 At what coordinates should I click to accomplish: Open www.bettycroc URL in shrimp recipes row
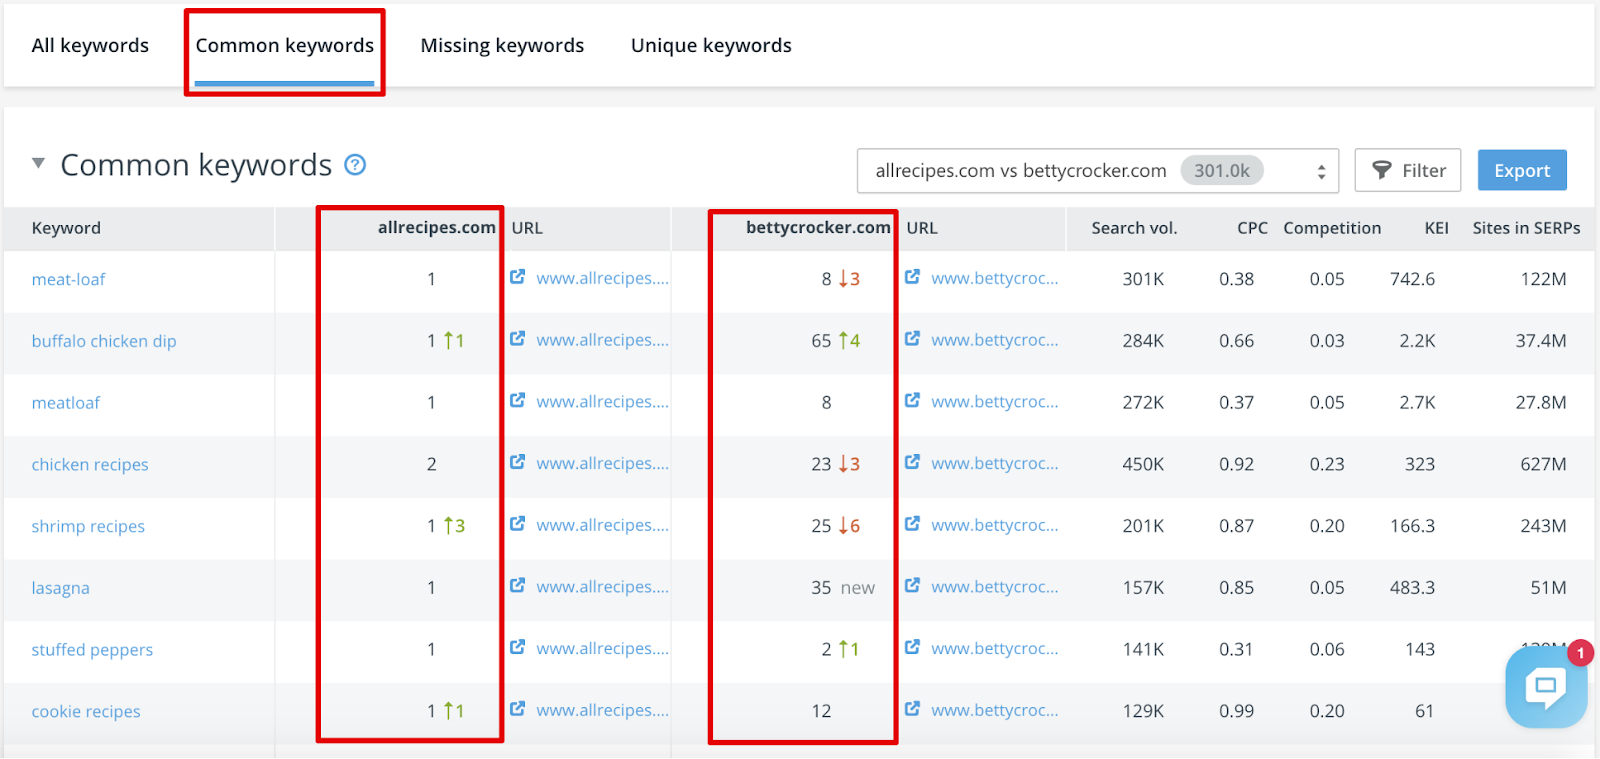tap(995, 526)
